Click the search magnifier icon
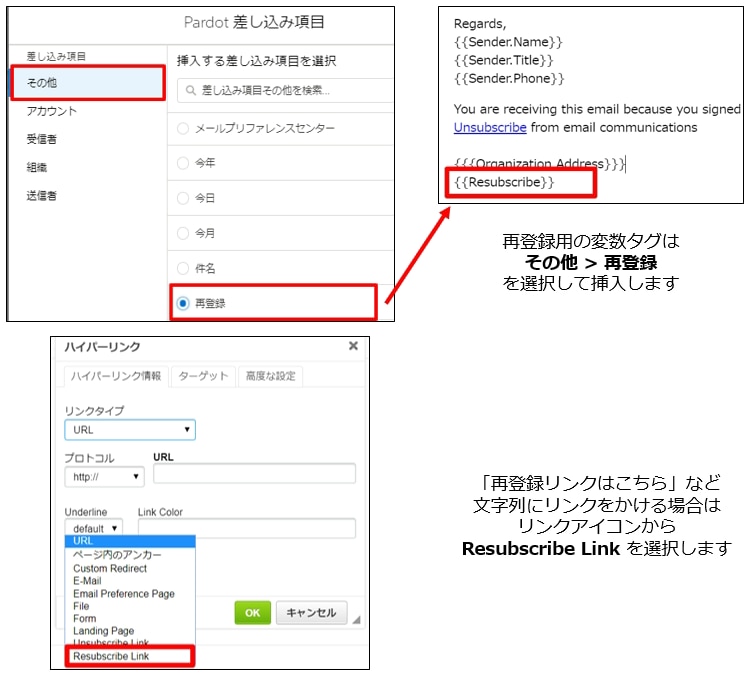Viewport: 750px width, 674px height. (x=190, y=90)
